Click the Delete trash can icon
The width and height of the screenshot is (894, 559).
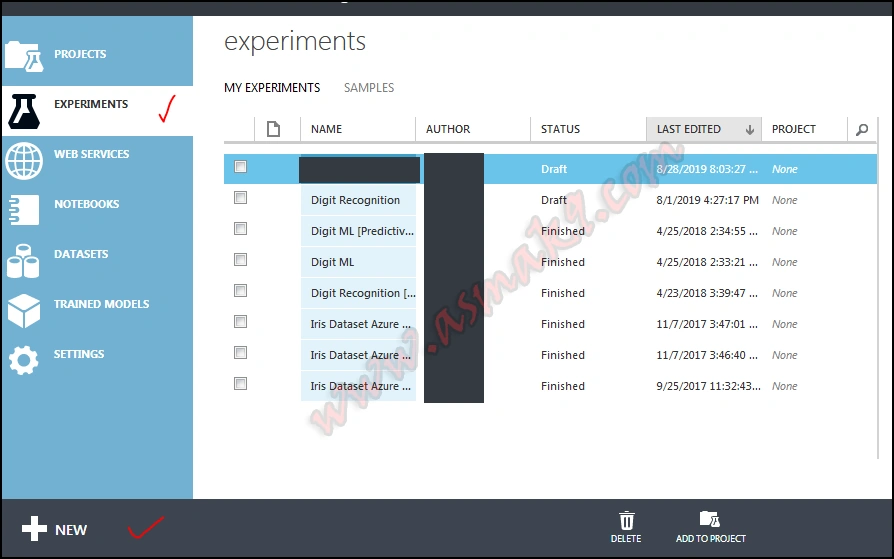click(x=627, y=520)
